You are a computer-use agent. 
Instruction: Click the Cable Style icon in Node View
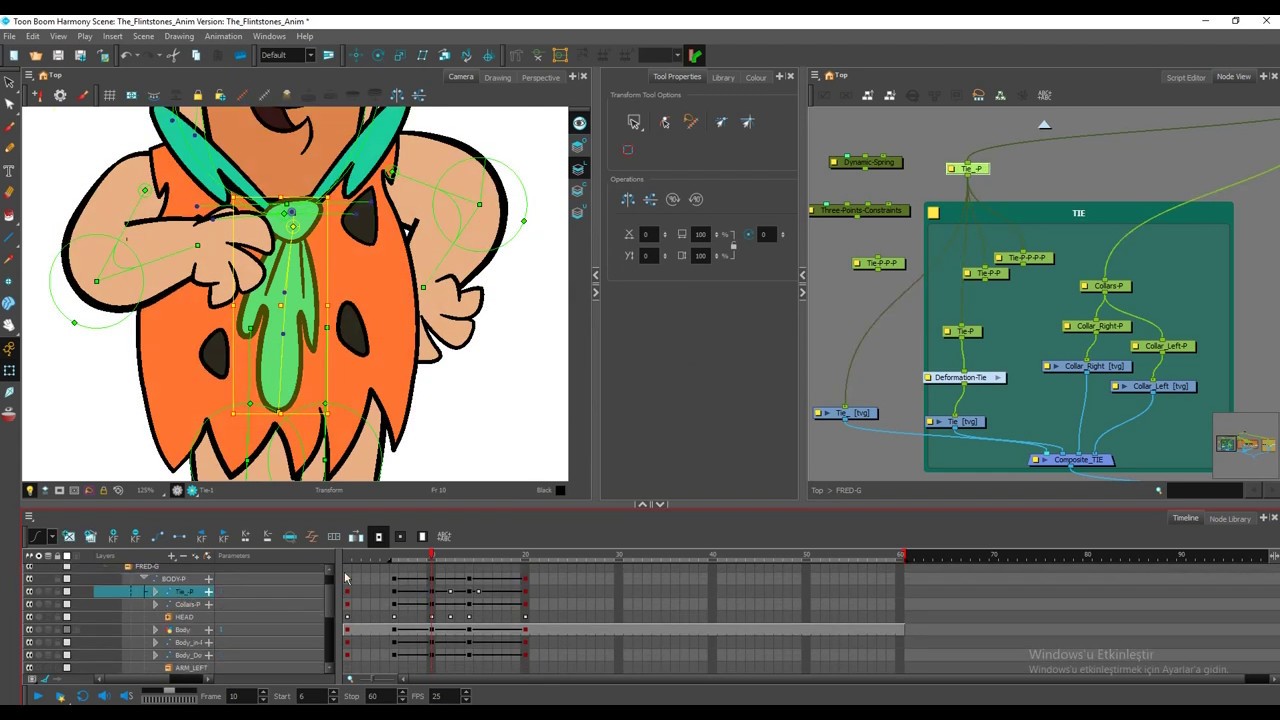click(x=978, y=95)
